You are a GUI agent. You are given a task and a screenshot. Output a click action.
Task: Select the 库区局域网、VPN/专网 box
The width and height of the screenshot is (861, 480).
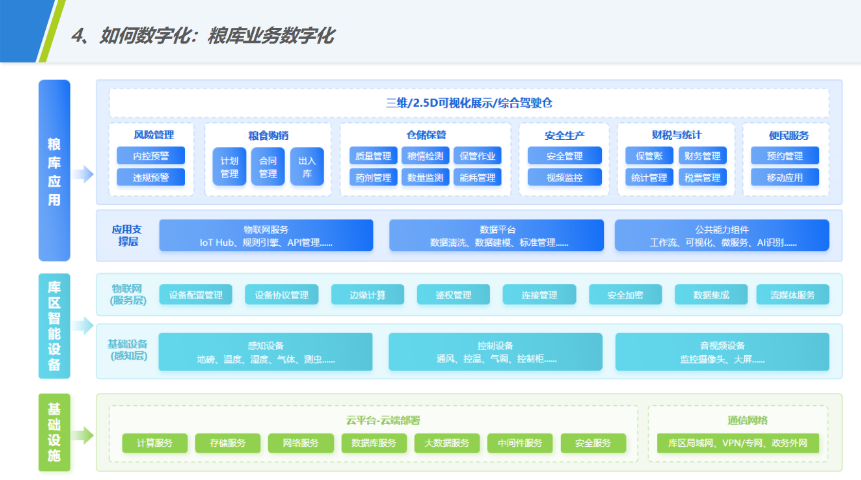point(738,443)
